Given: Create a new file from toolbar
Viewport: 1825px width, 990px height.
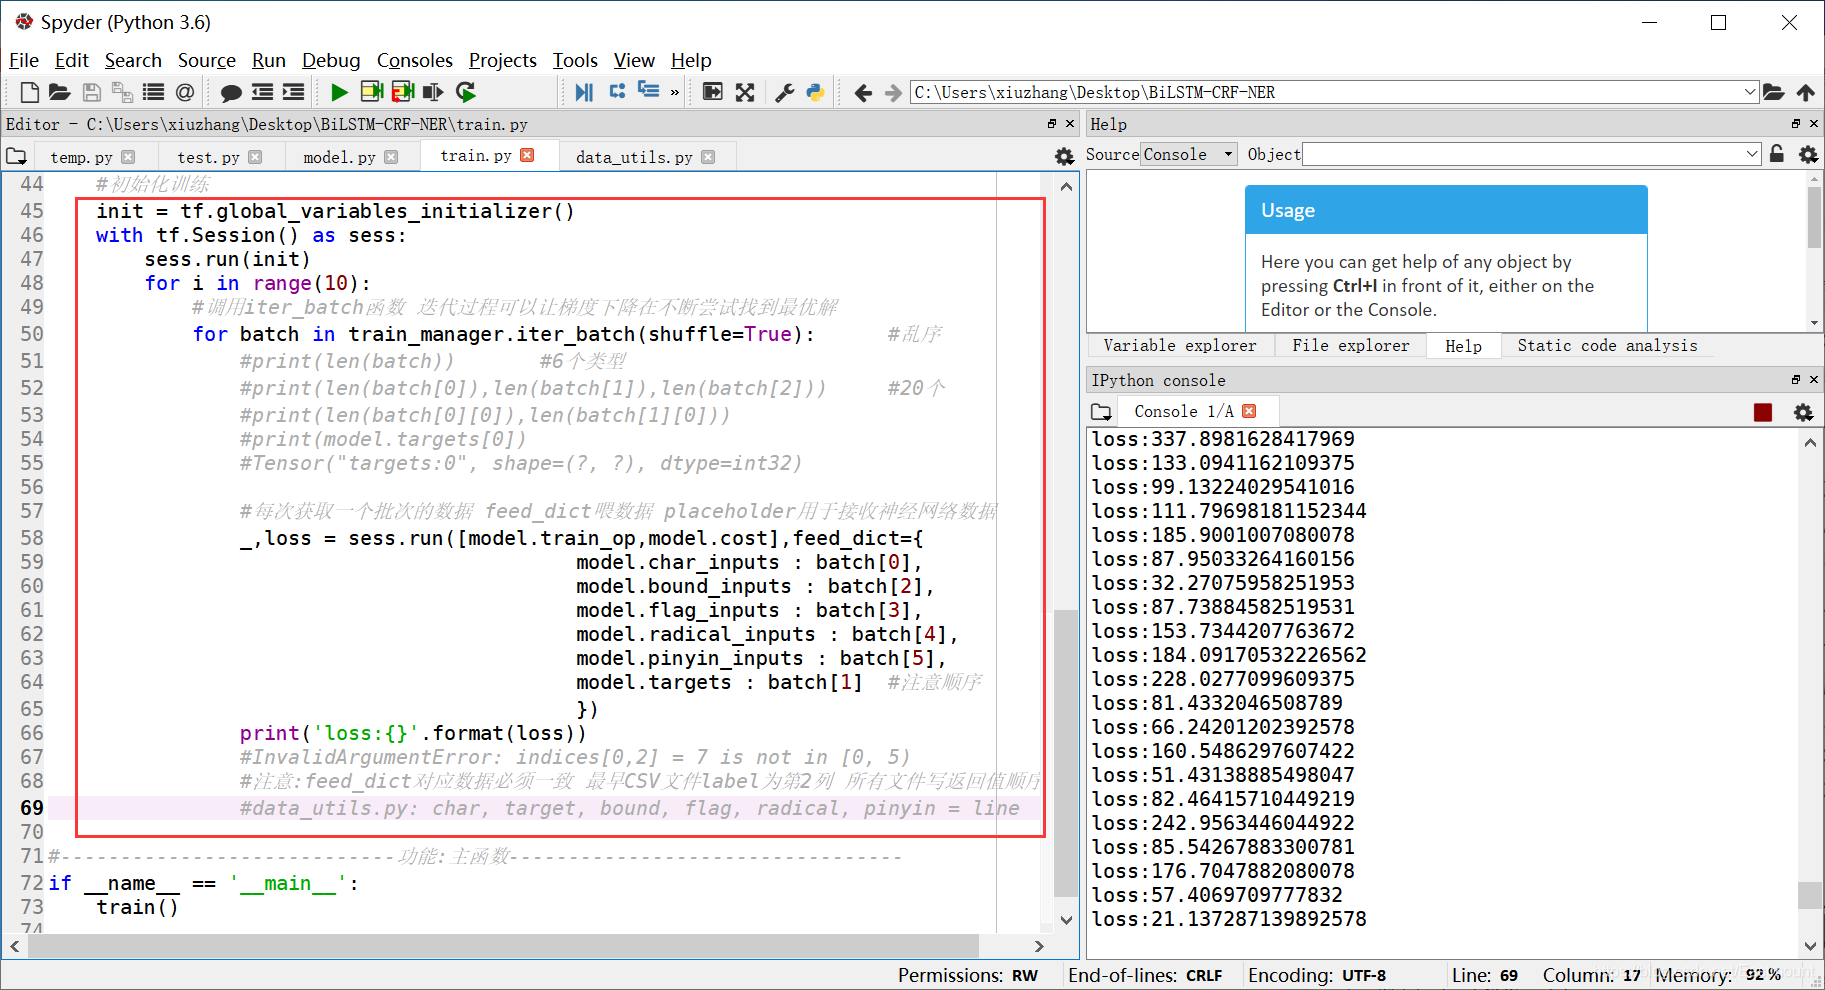Looking at the screenshot, I should tap(30, 92).
